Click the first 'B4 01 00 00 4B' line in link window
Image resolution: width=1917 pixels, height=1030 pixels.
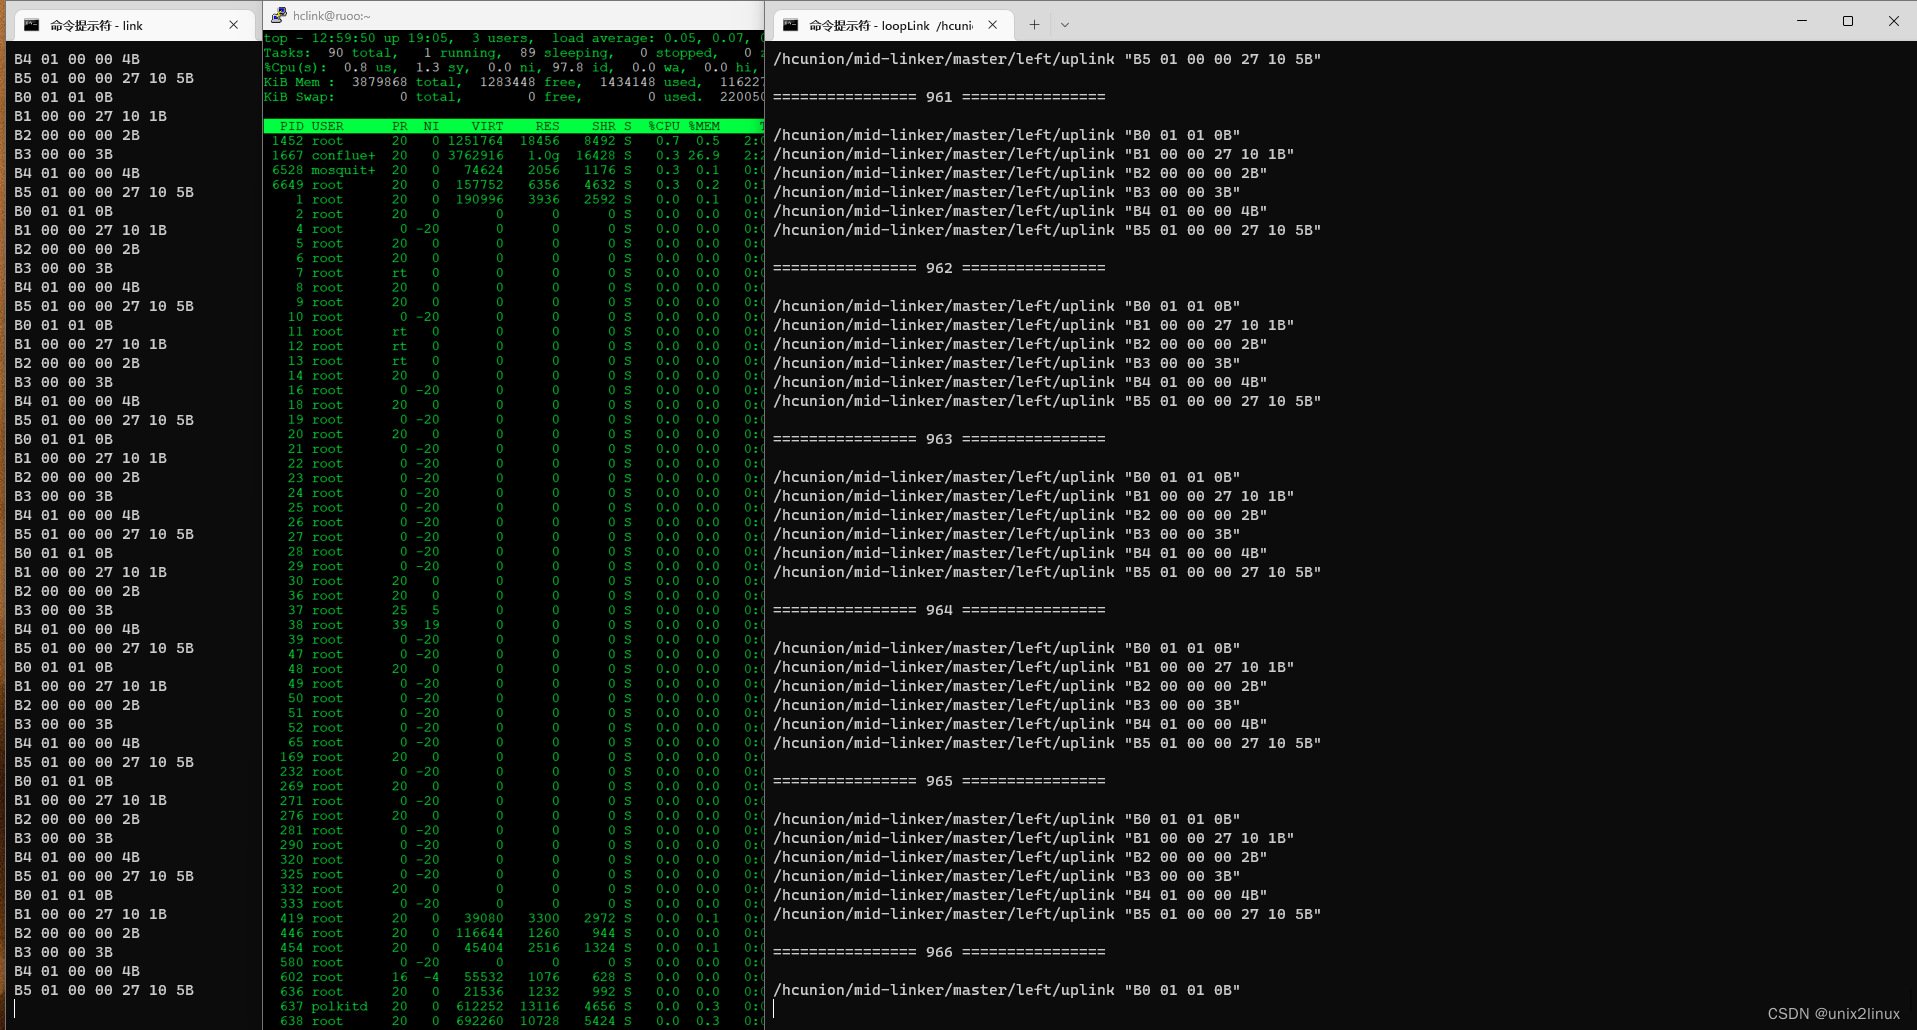click(77, 59)
